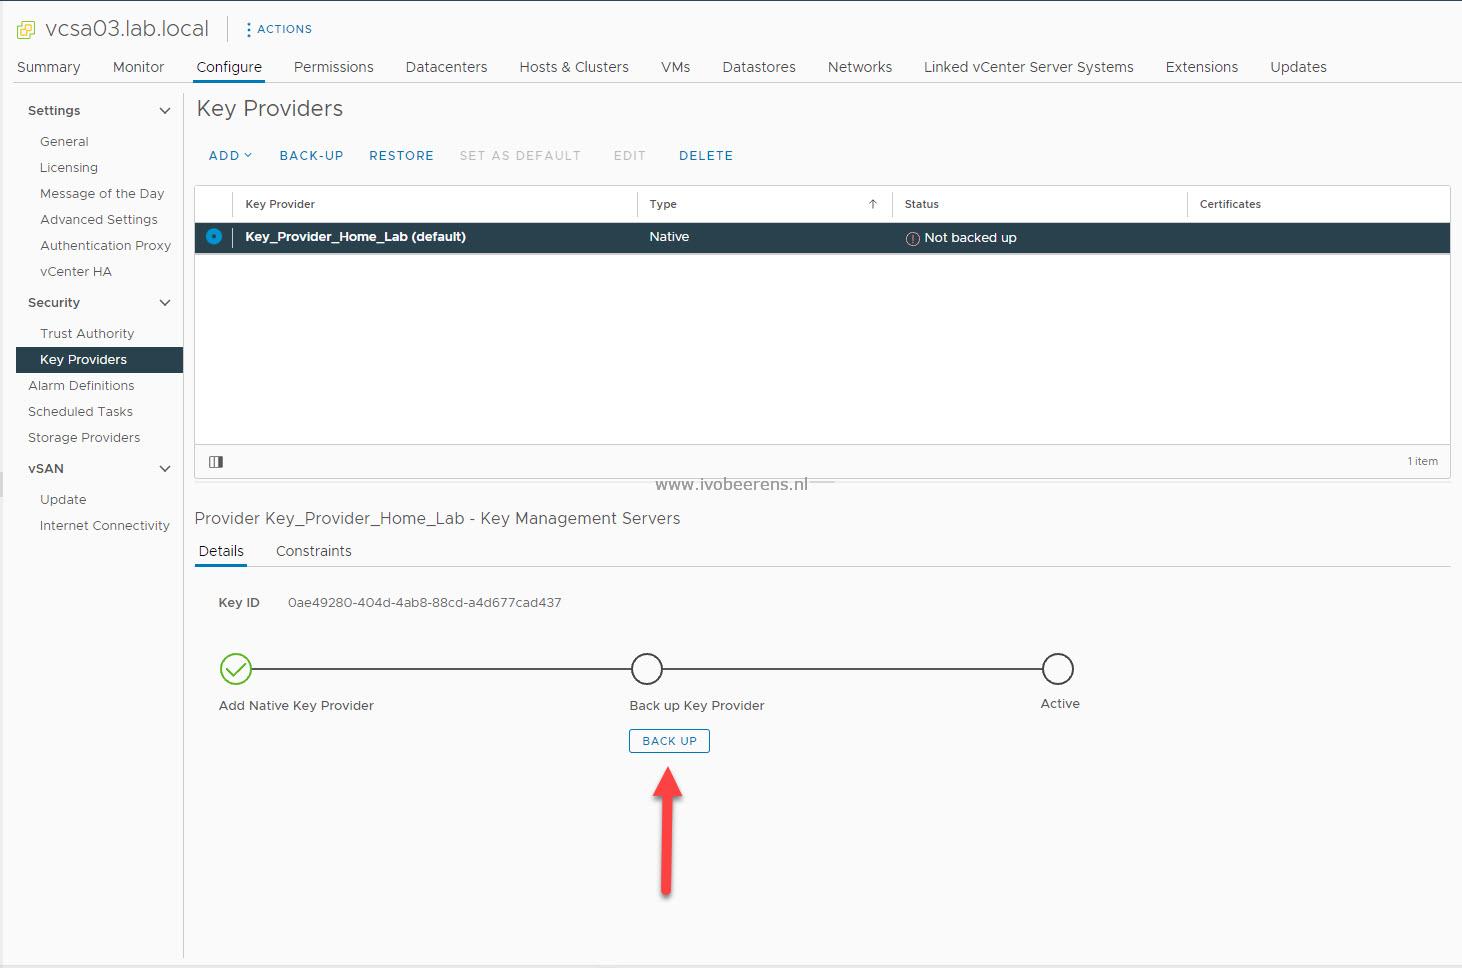Click the Type column sort arrow
This screenshot has width=1462, height=968.
tap(873, 204)
